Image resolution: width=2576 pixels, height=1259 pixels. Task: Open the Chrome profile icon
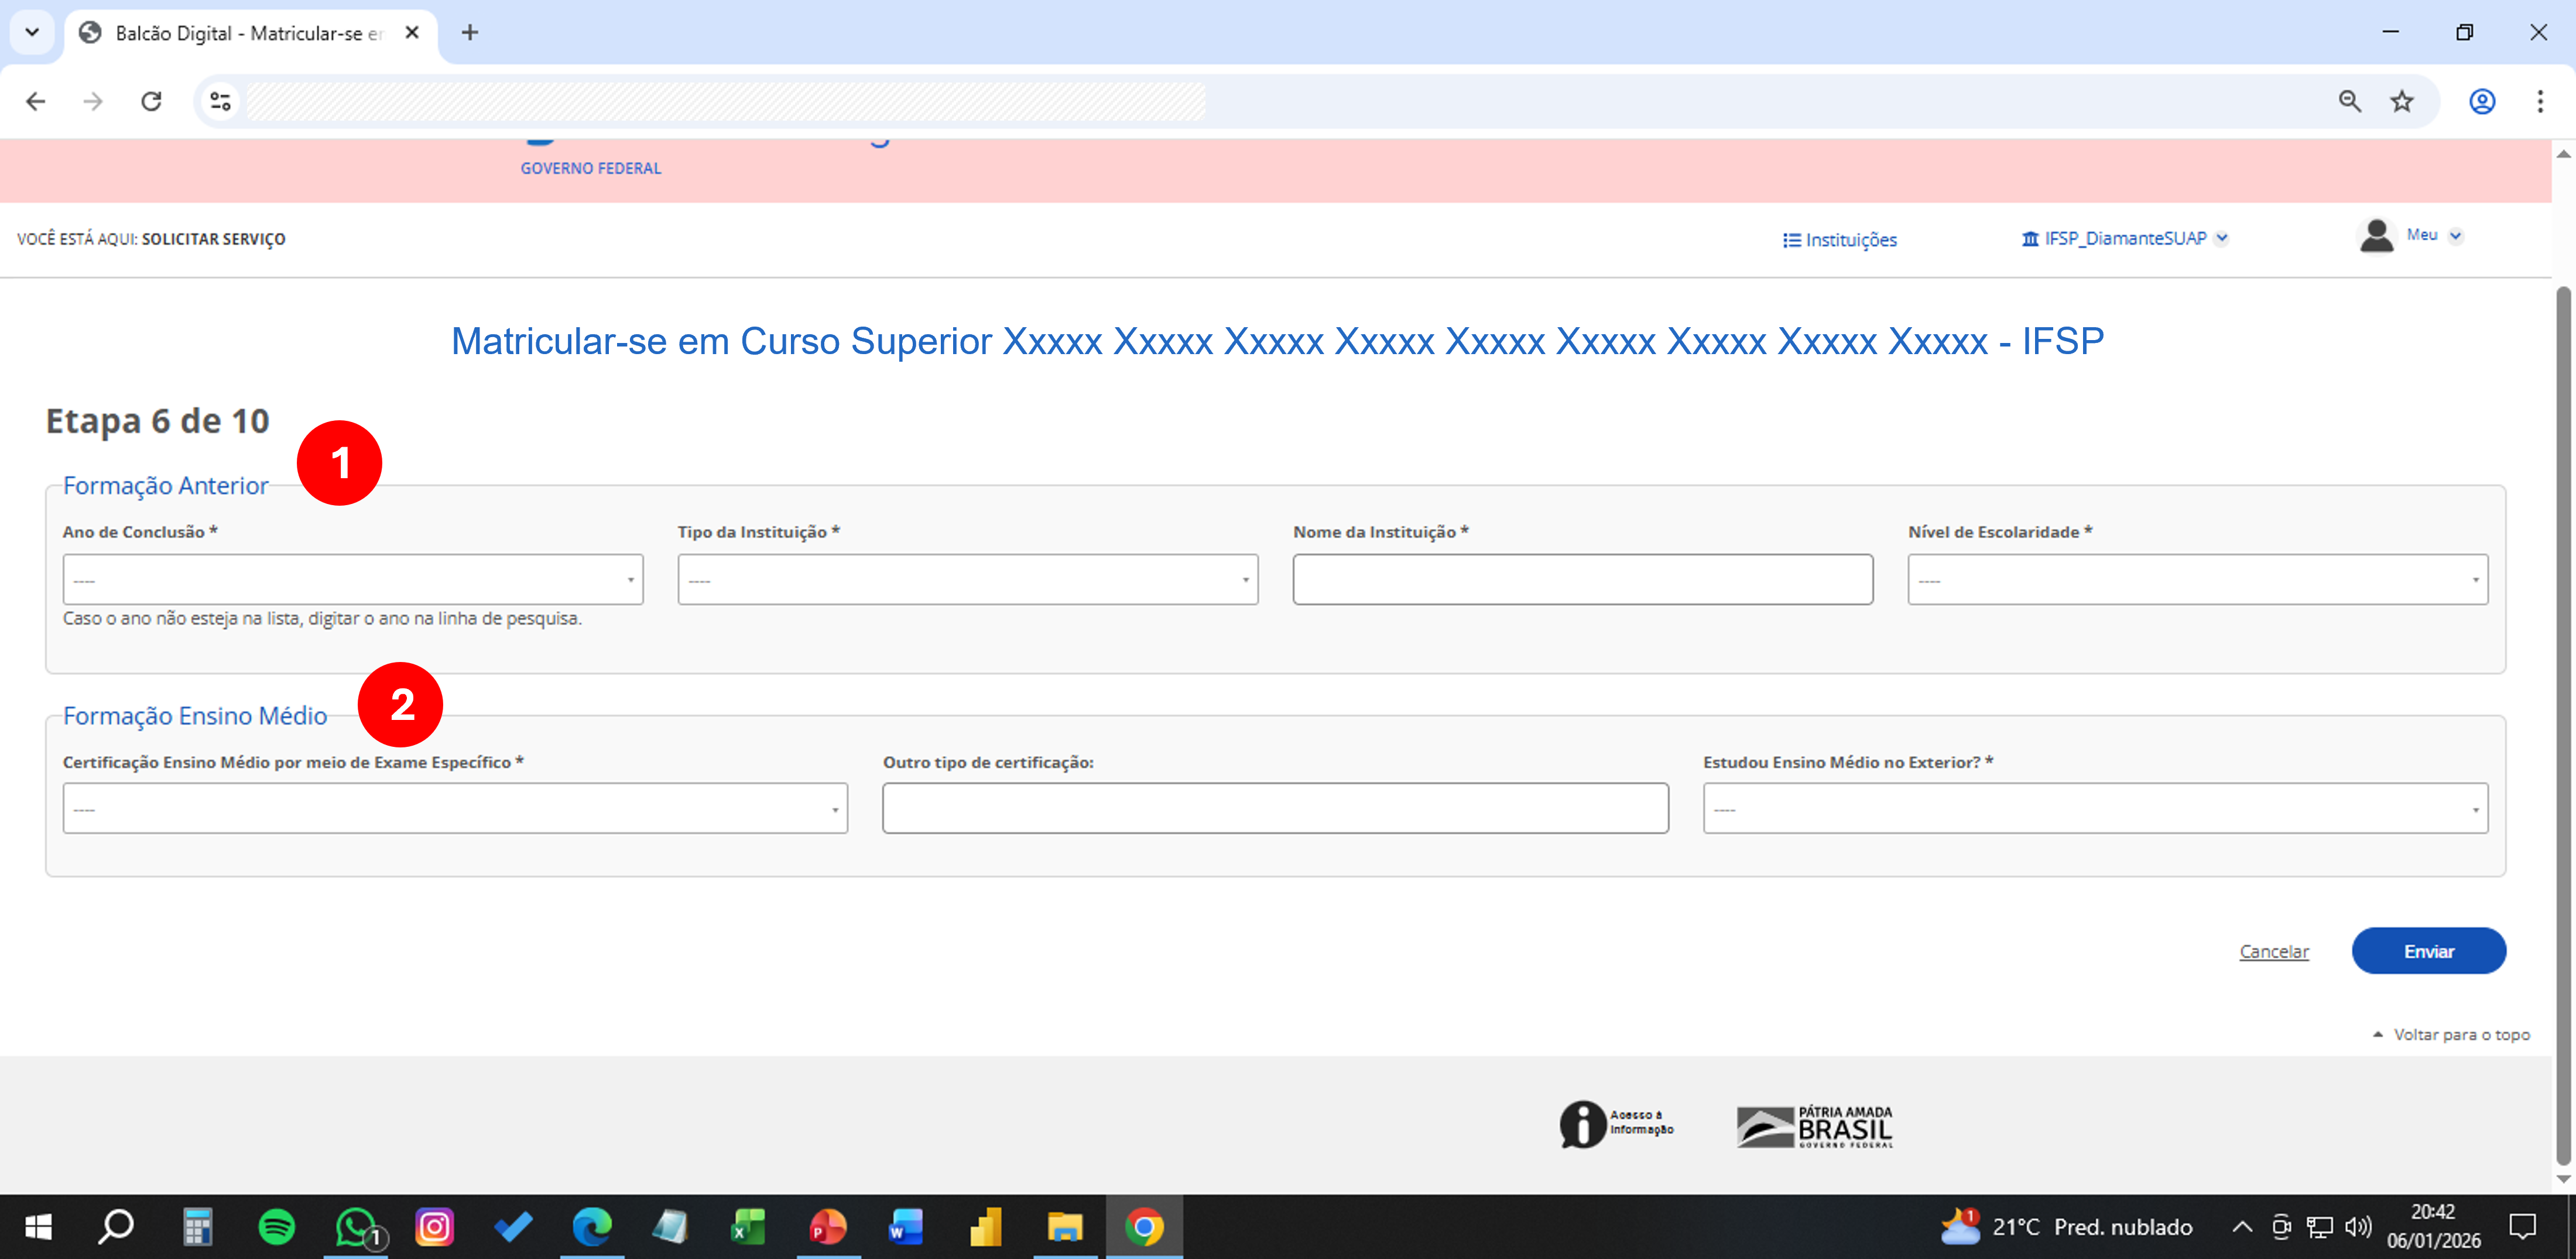(2482, 101)
